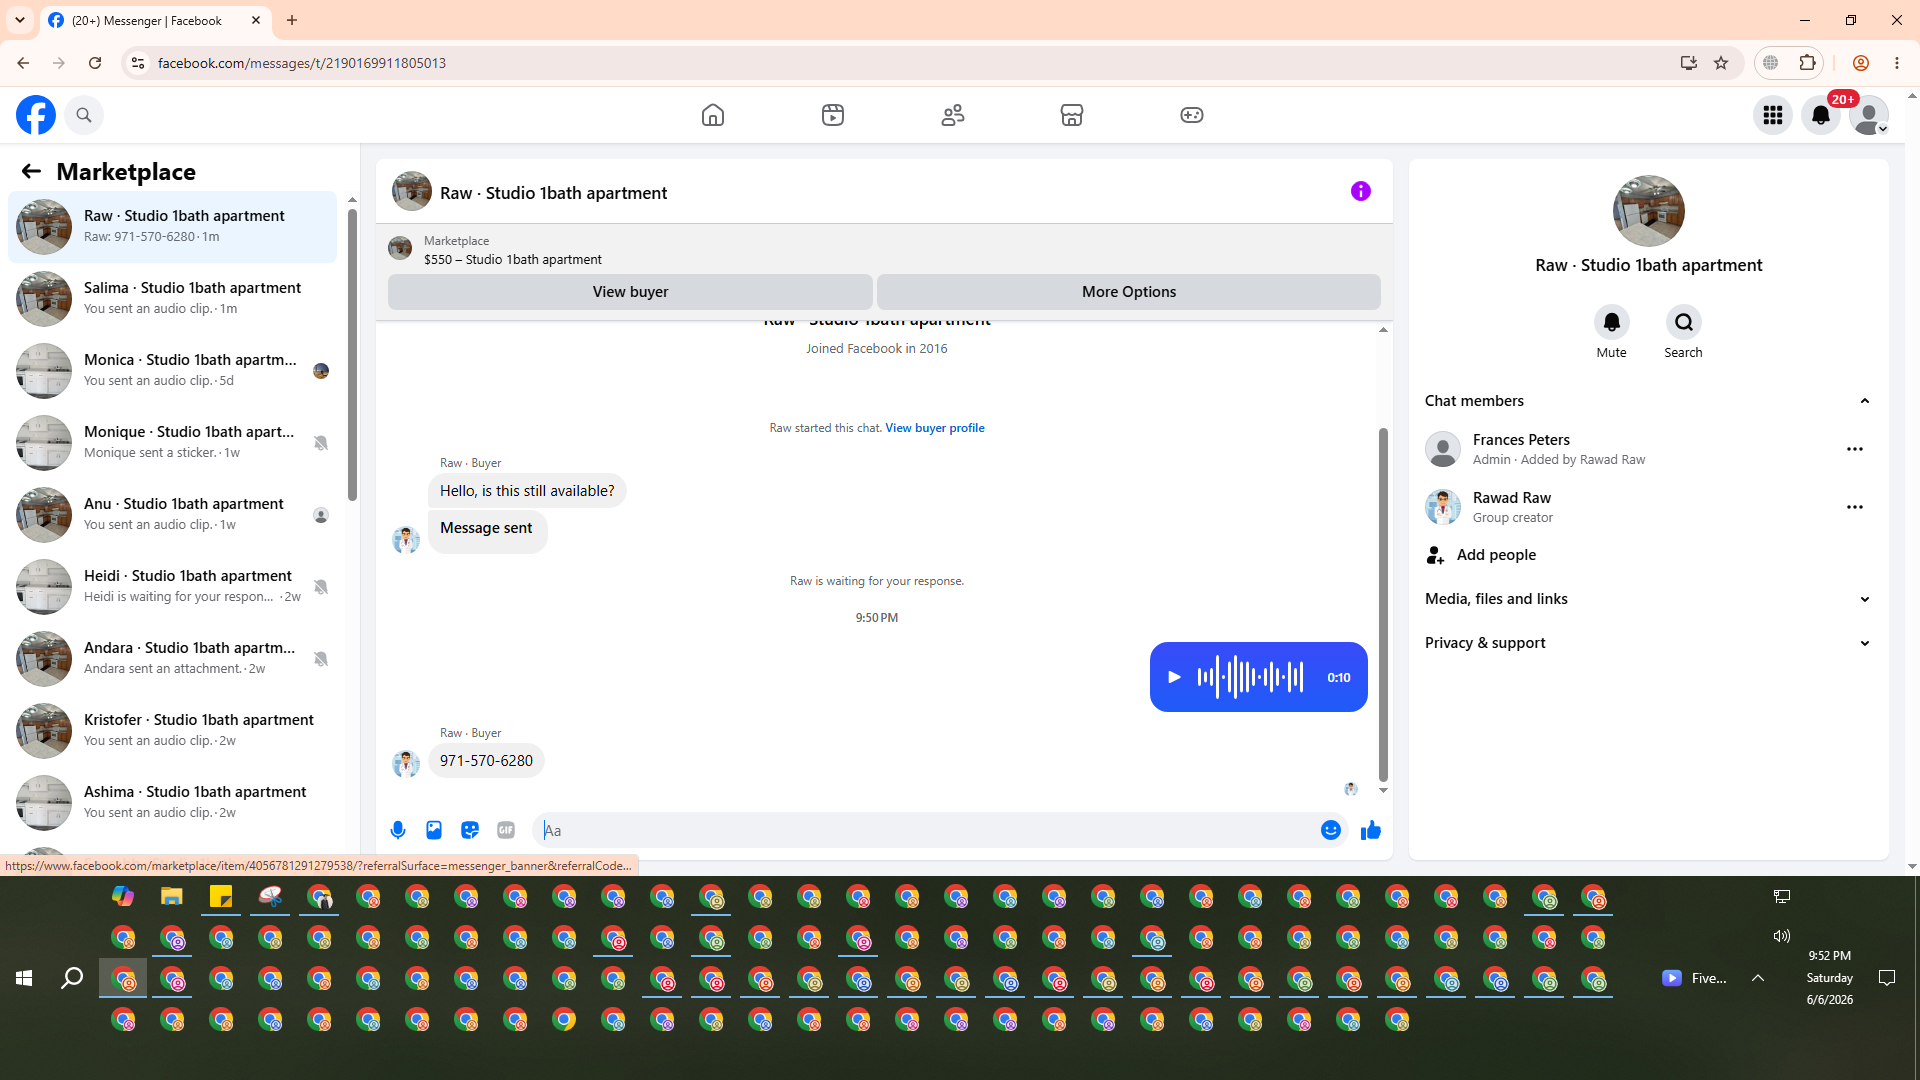Viewport: 1920px width, 1080px height.
Task: Open Salima Studio 1bath apartment conversation
Action: (x=173, y=298)
